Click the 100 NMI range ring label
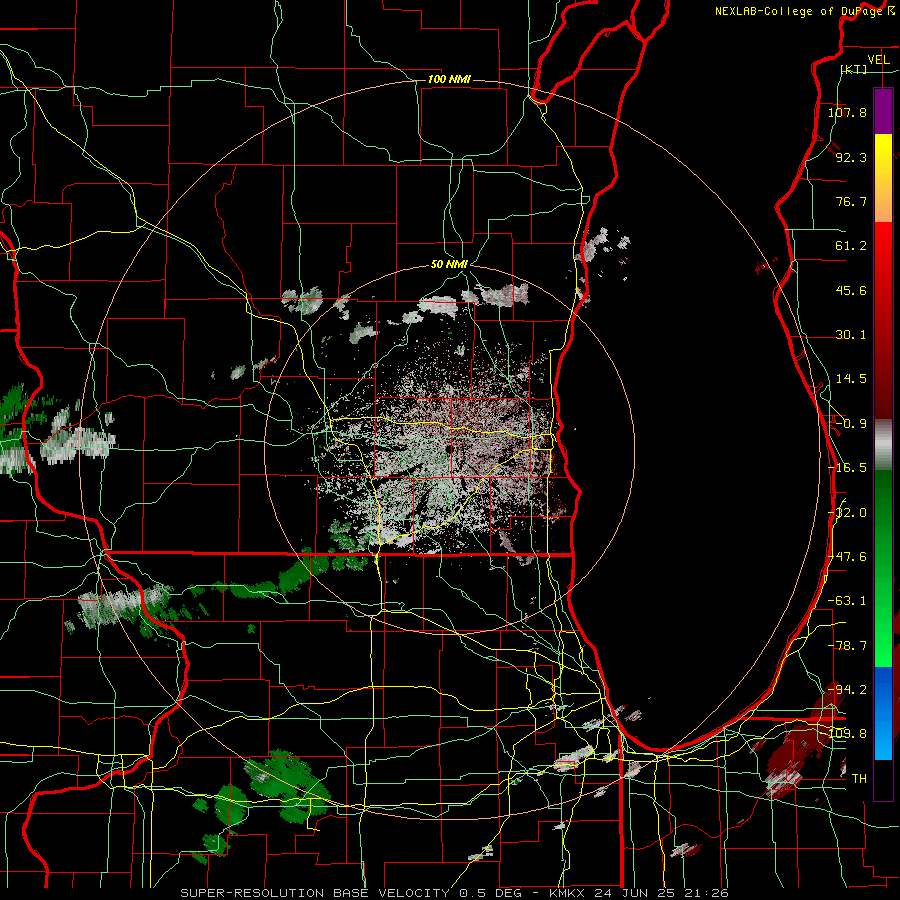900x900 pixels. [x=449, y=79]
